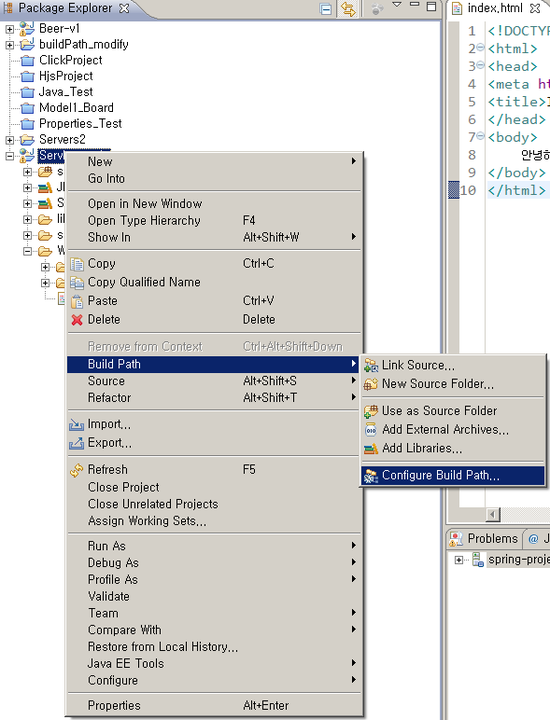This screenshot has height=720, width=550.
Task: Open the Configure submenu
Action: tap(213, 681)
